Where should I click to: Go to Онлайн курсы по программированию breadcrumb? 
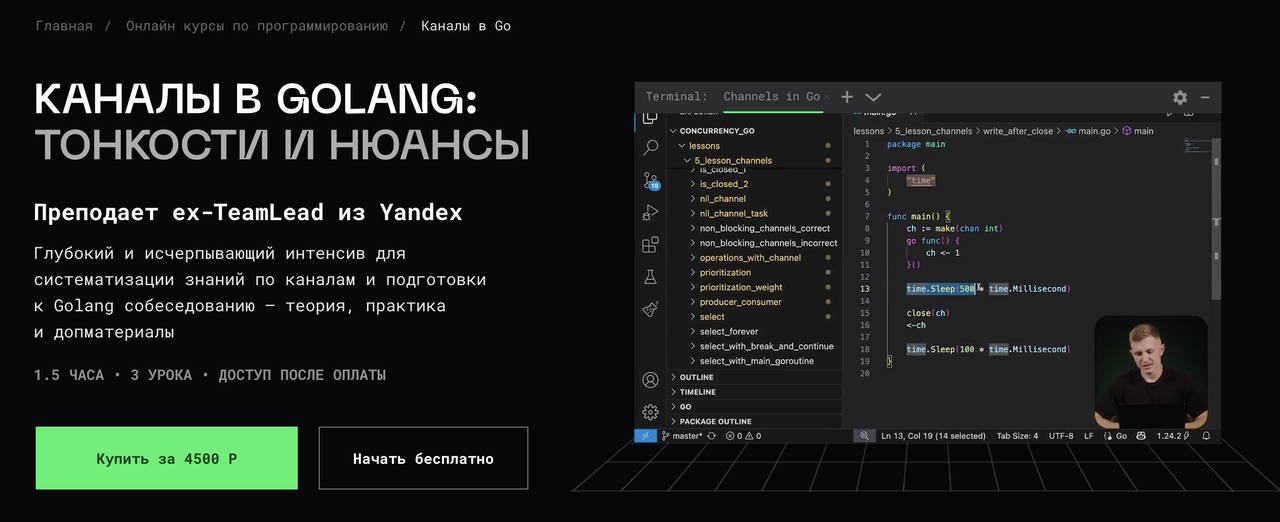(x=256, y=26)
